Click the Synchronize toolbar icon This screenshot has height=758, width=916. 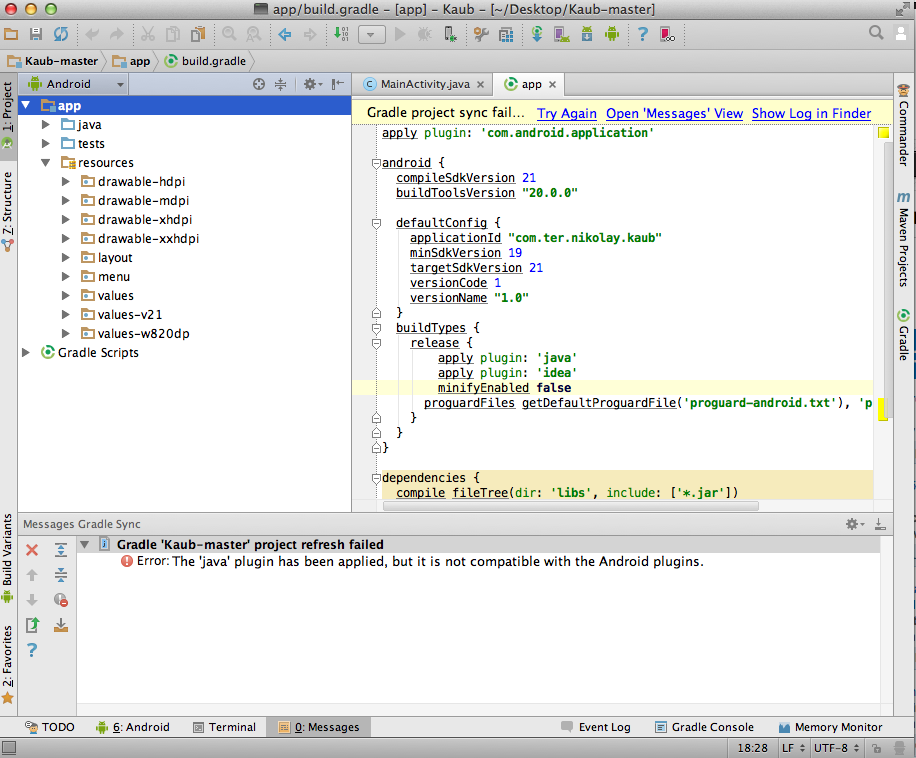pyautogui.click(x=61, y=34)
